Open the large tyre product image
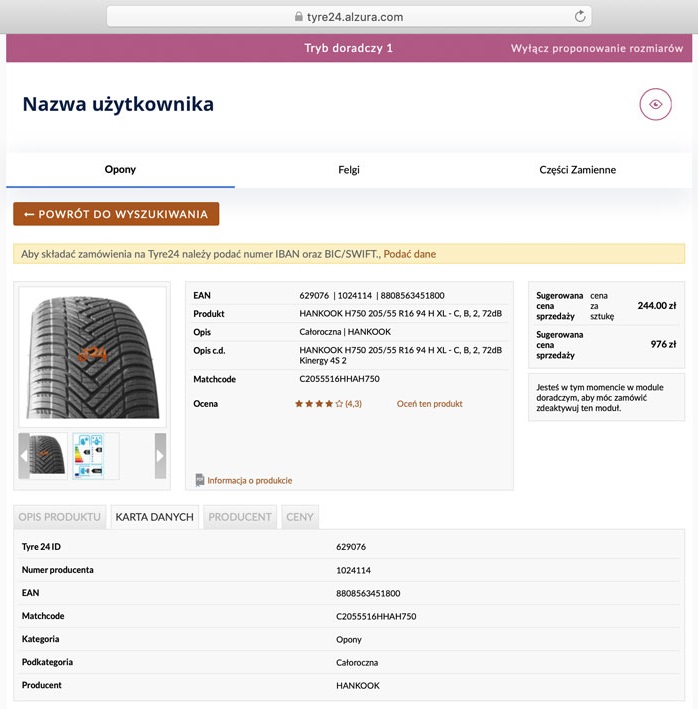This screenshot has height=709, width=698. tap(93, 357)
